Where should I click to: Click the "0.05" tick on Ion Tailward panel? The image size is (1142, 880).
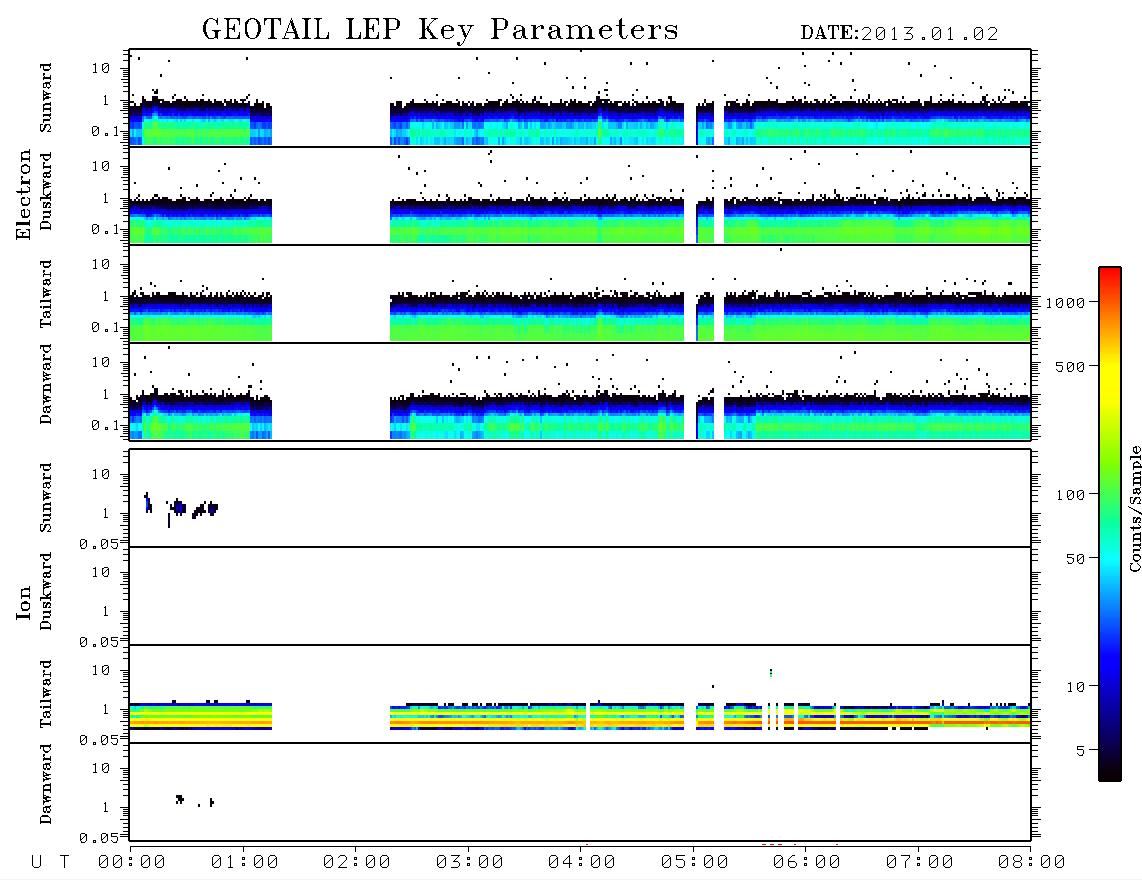(x=98, y=740)
